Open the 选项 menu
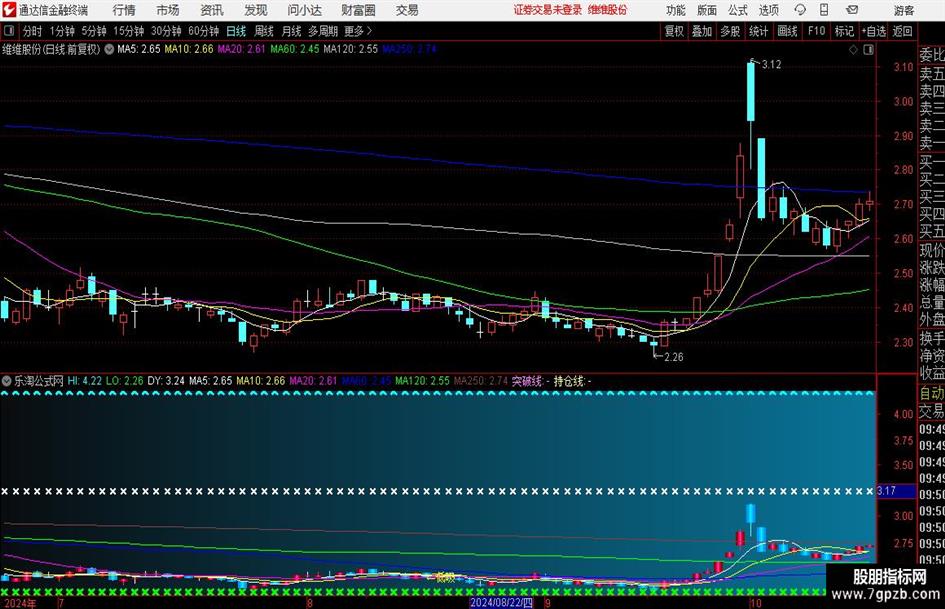The width and height of the screenshot is (945, 609). pos(769,10)
